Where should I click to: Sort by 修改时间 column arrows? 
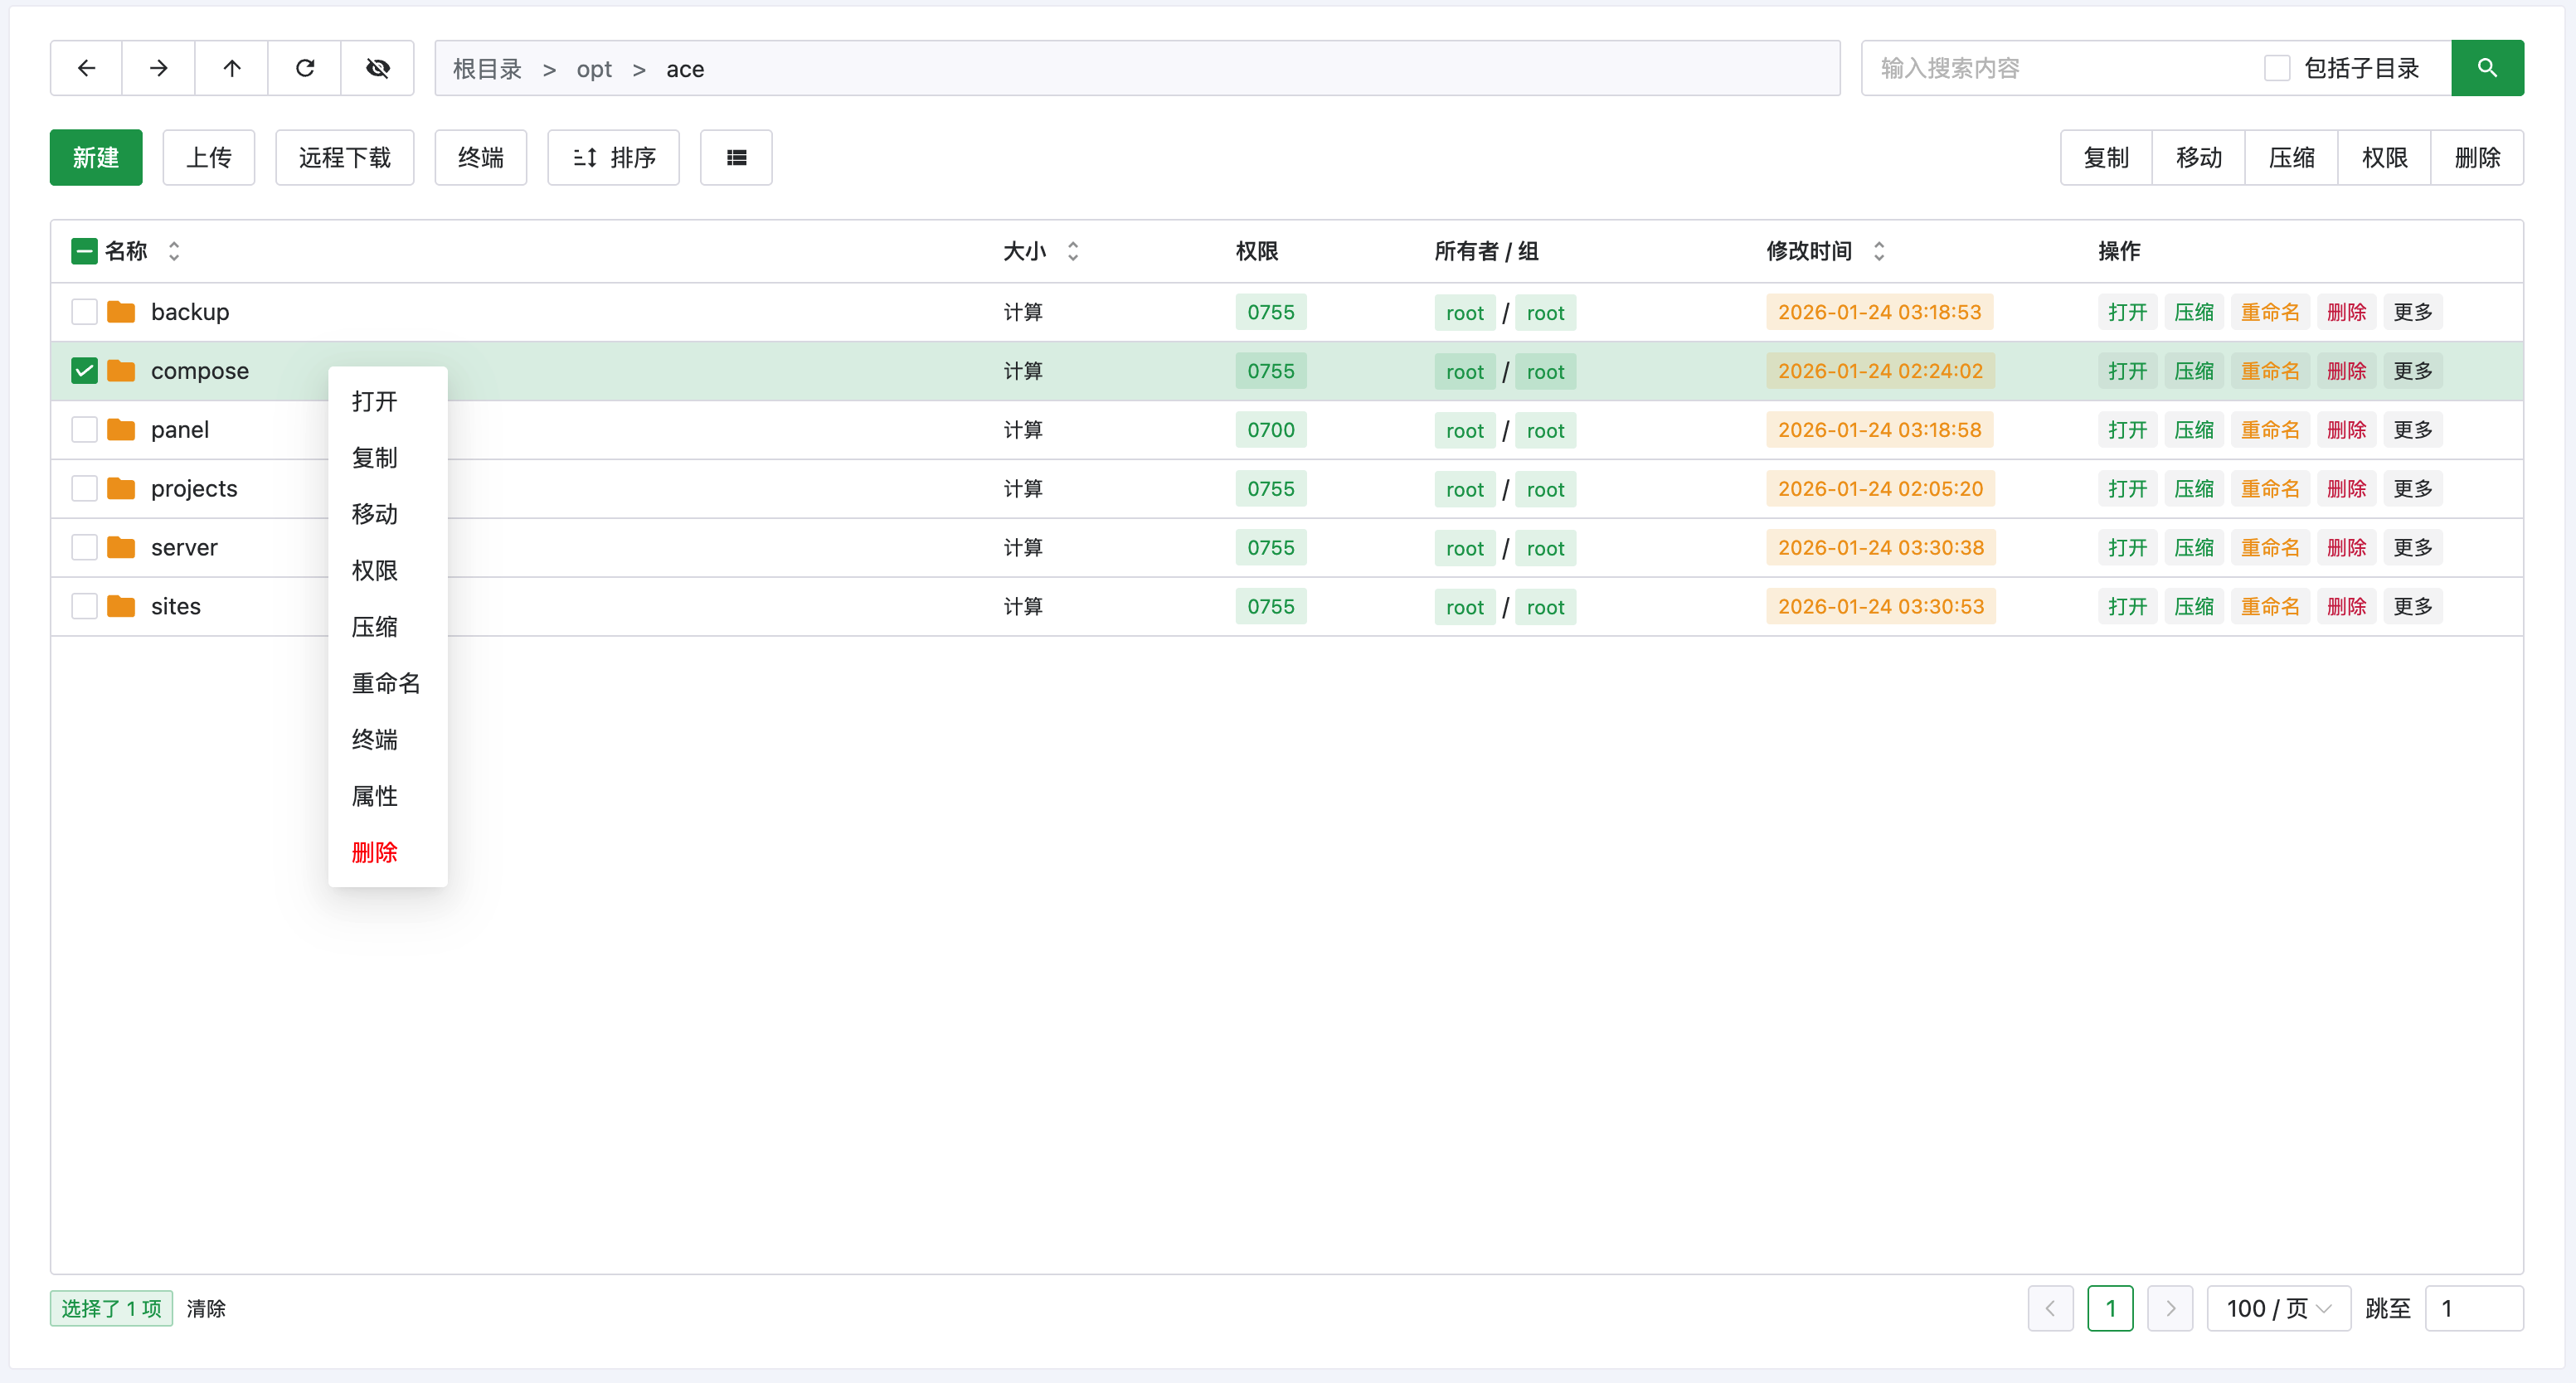point(1879,251)
